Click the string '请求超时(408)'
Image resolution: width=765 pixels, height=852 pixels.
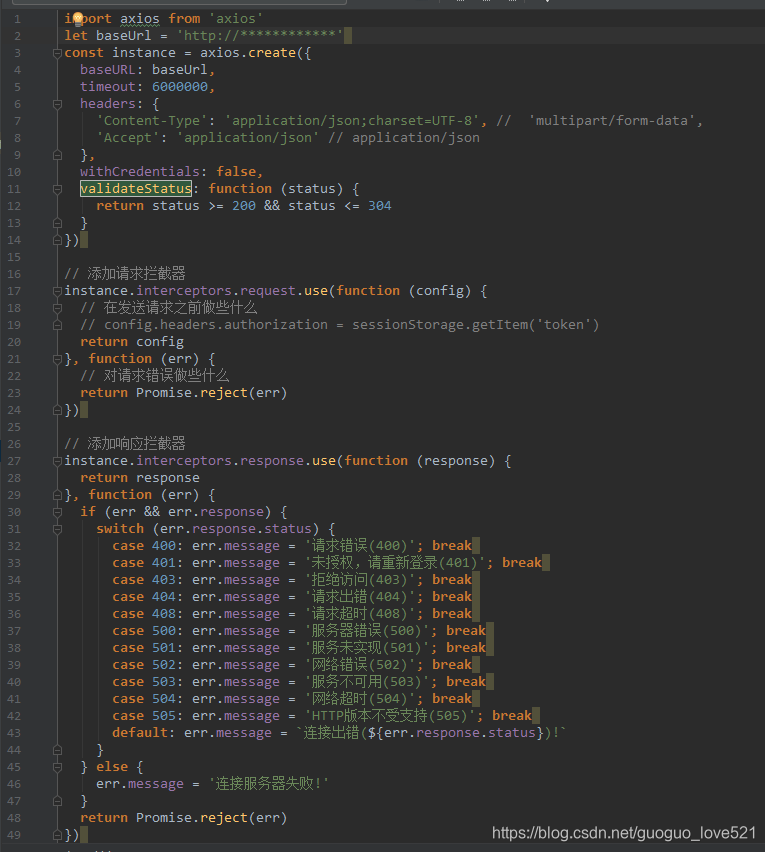[360, 613]
